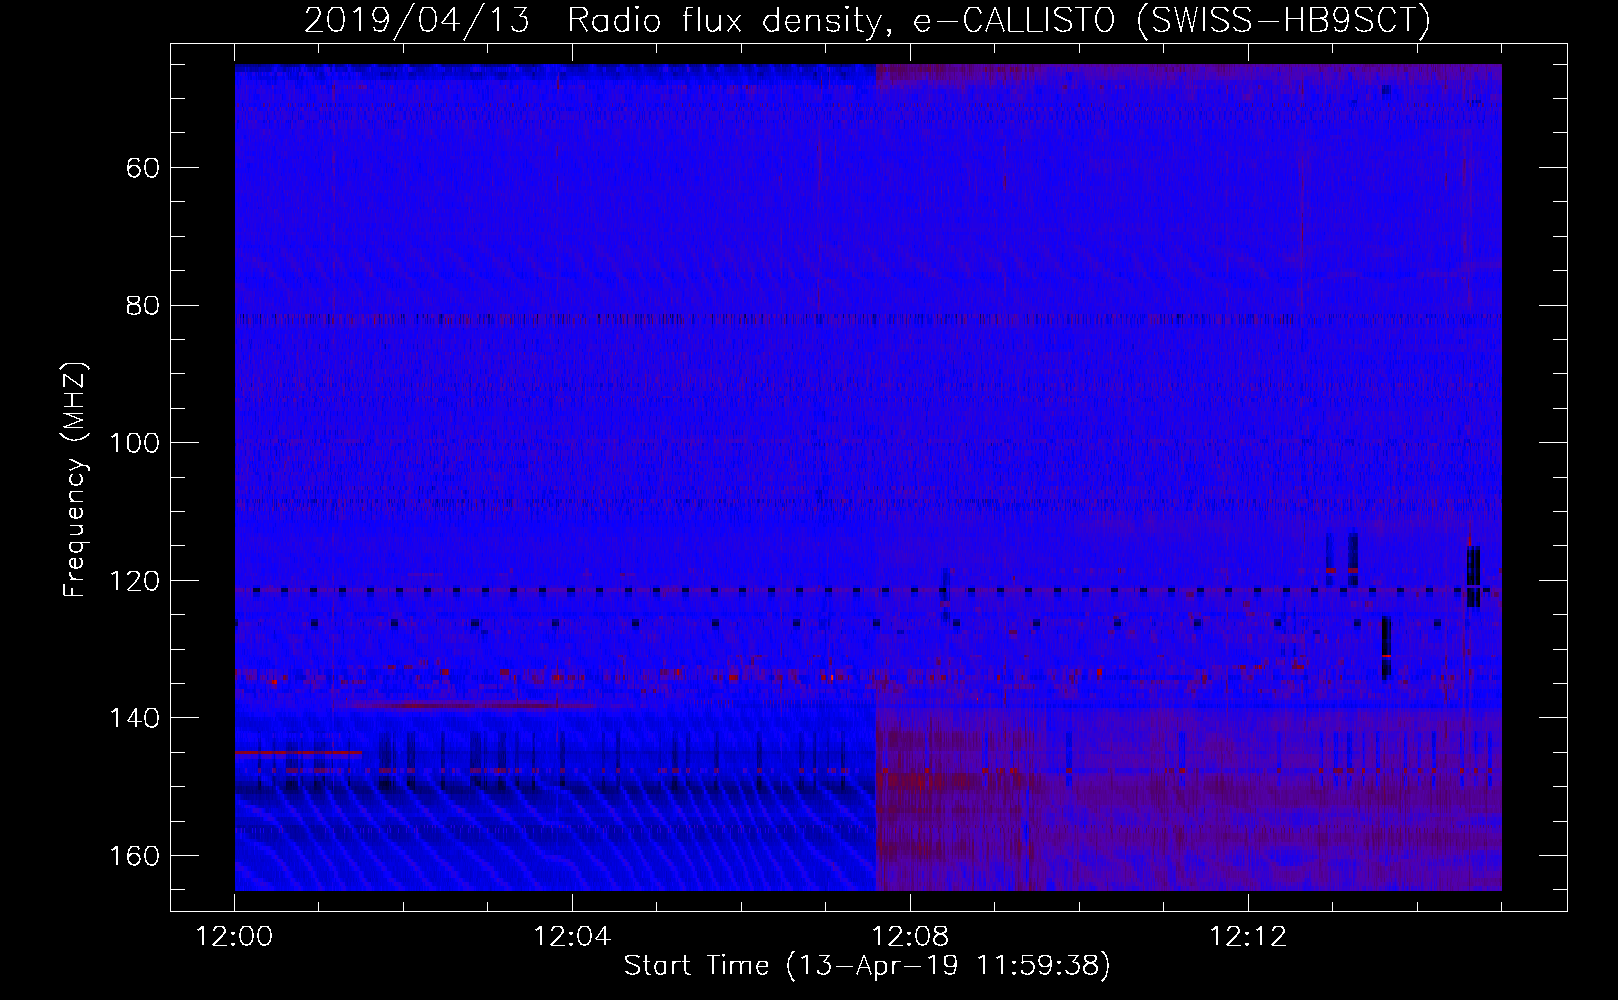Viewport: 1618px width, 1000px height.
Task: Click the 'Start Time (13-Apr-19 11:59:38)' label
Action: [x=867, y=966]
